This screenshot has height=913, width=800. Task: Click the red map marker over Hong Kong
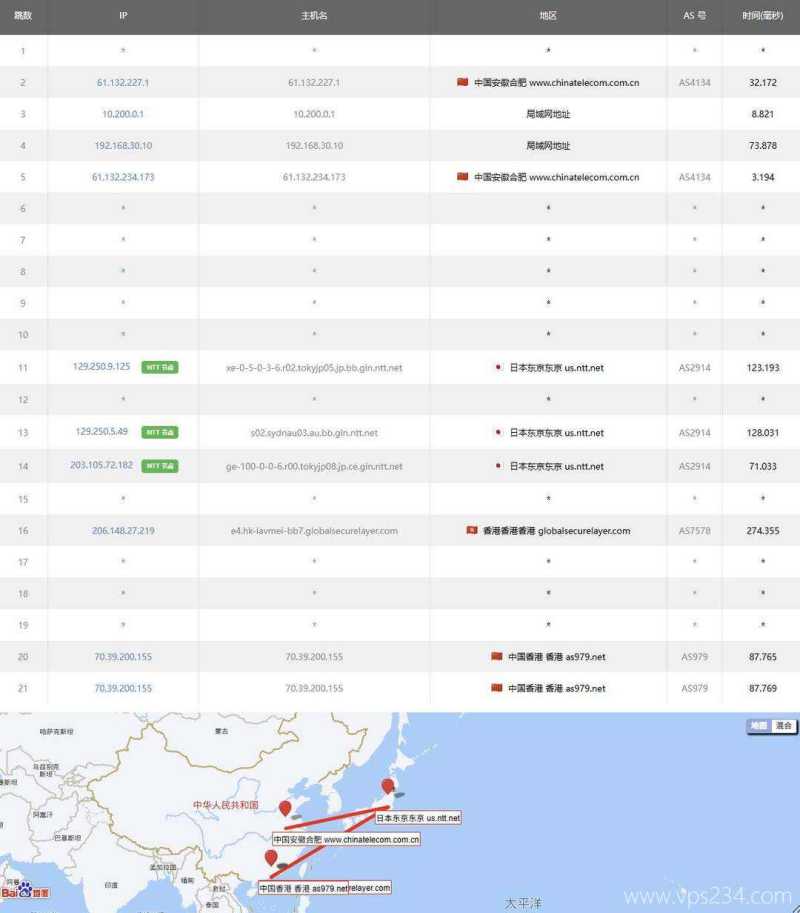[x=270, y=857]
